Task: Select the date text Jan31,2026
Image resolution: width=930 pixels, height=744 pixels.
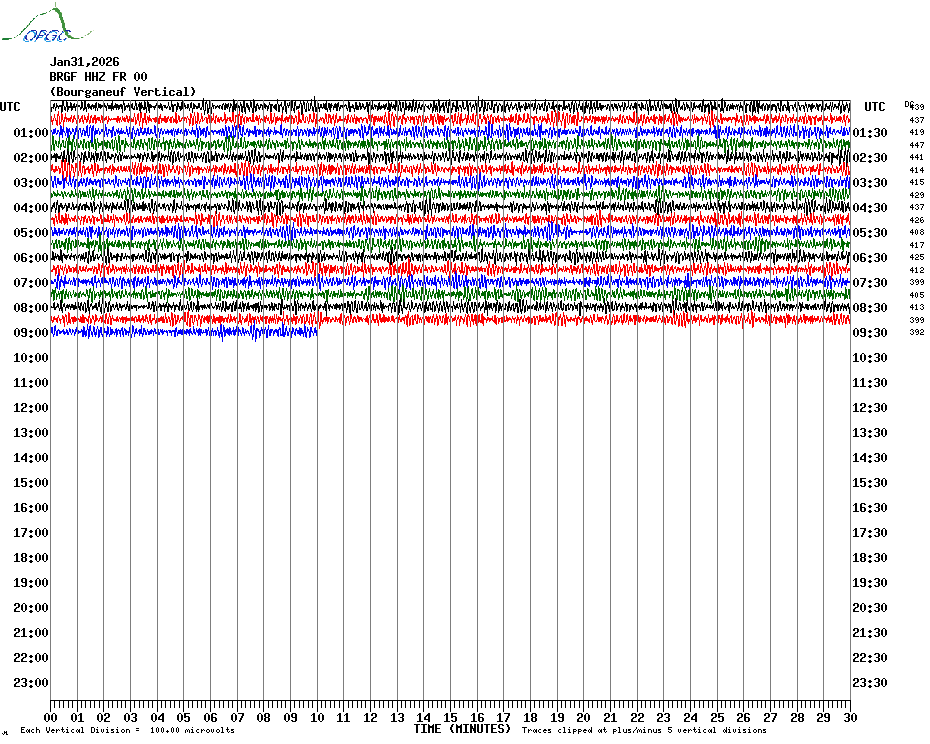Action: click(84, 62)
